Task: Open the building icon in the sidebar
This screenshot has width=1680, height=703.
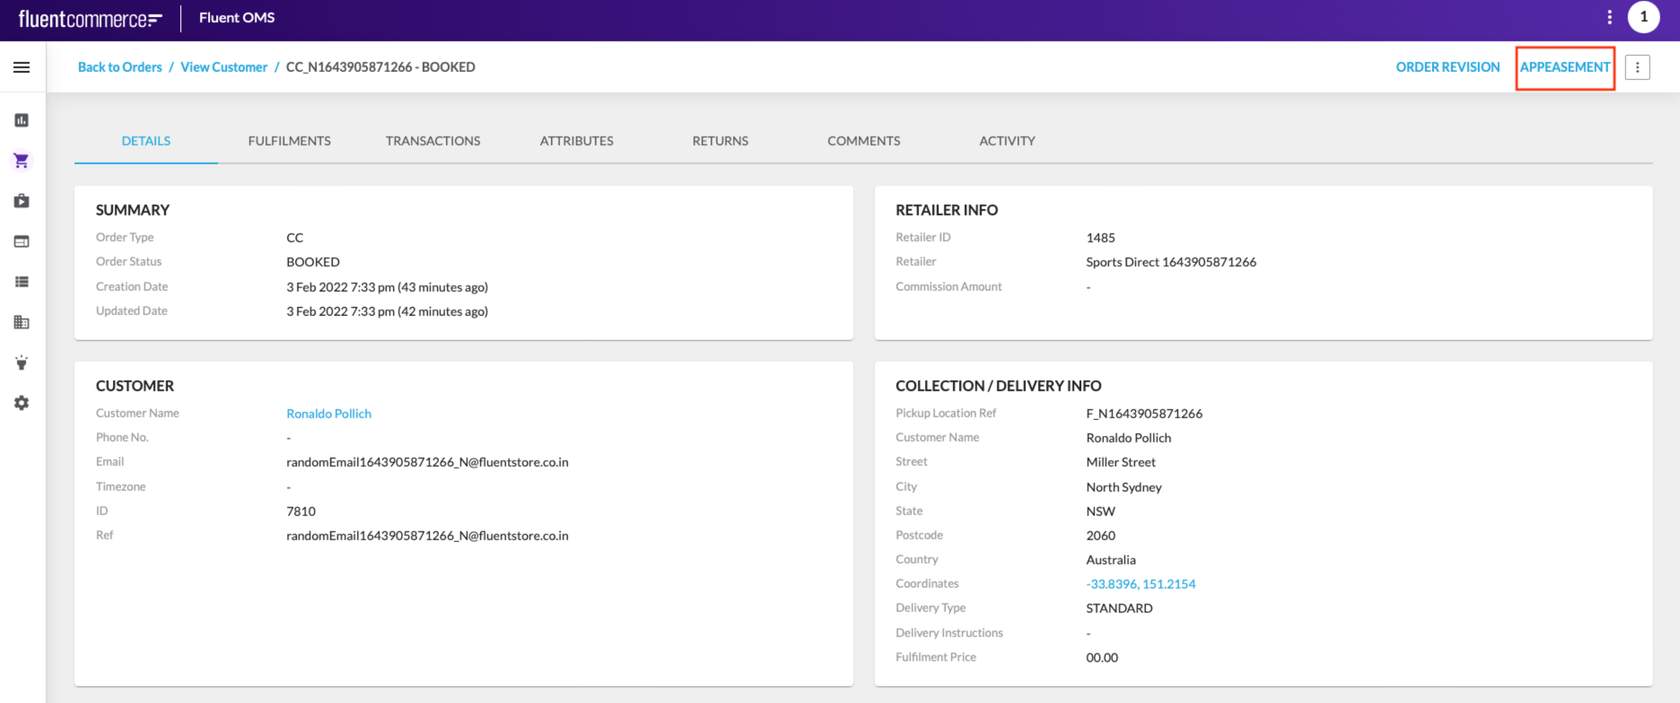Action: click(x=21, y=322)
